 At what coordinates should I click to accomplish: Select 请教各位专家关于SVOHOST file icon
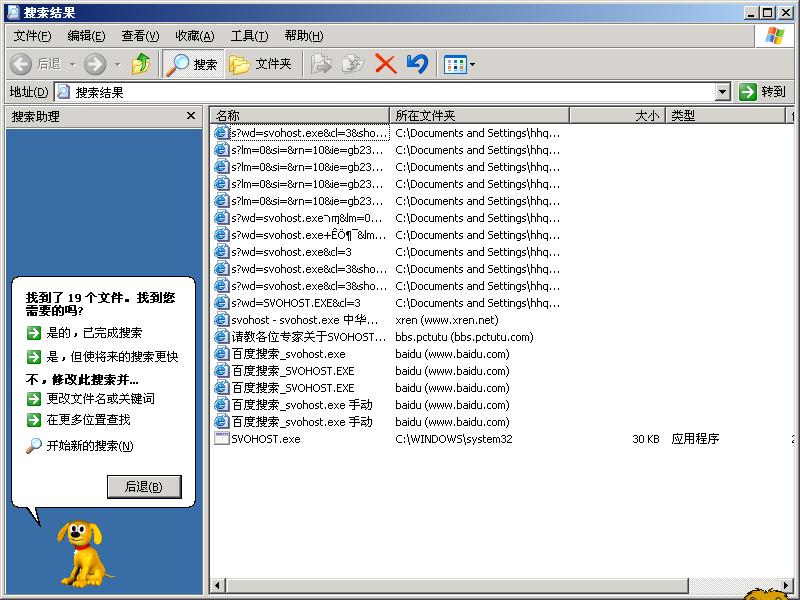(221, 337)
